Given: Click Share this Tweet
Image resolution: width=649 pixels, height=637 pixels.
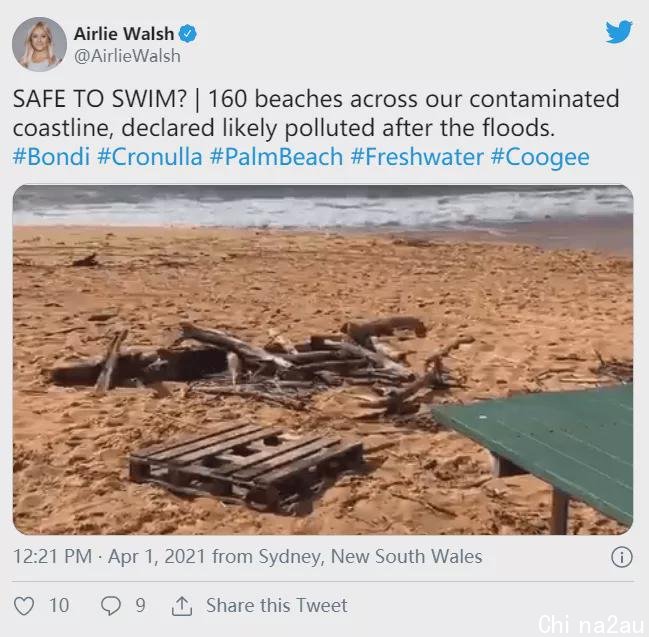Looking at the screenshot, I should point(277,606).
